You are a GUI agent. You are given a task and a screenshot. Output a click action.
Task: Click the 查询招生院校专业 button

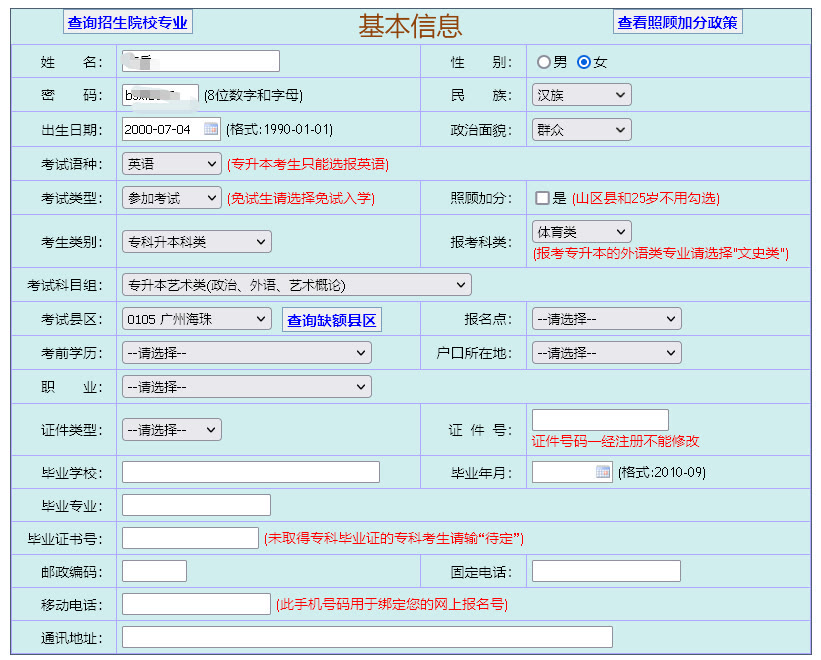tap(127, 22)
